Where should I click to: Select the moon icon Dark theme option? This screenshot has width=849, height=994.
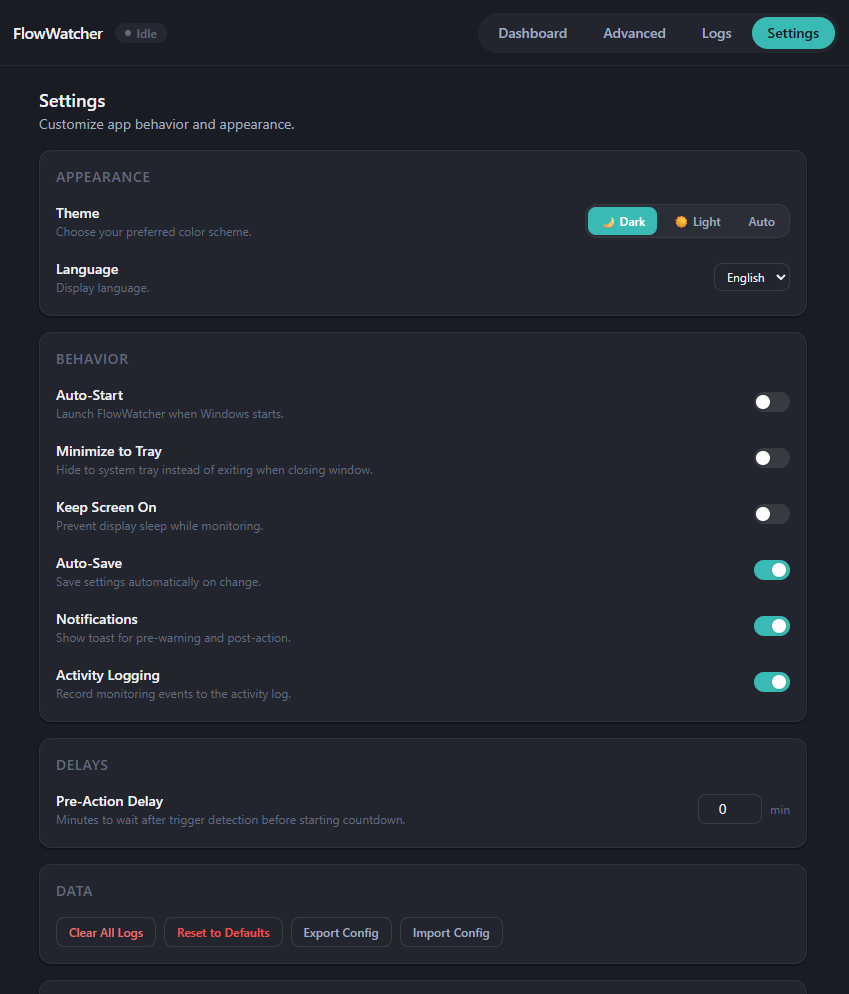coord(622,221)
